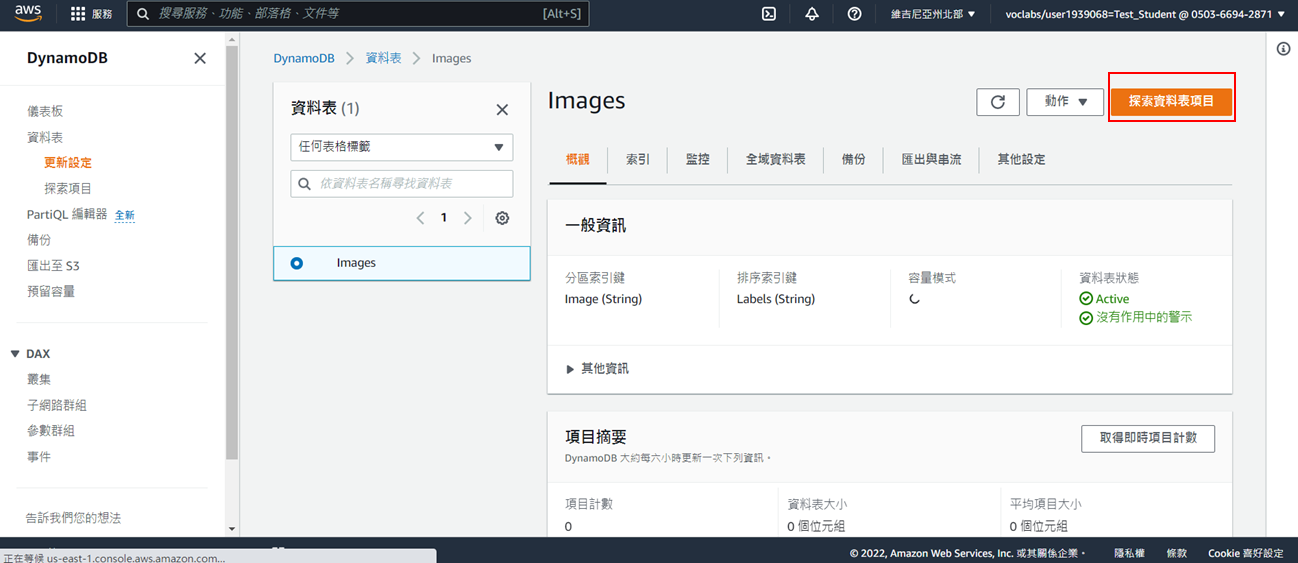Viewport: 1298px width, 563px height.
Task: Open the voclabs account menu
Action: tap(1145, 14)
